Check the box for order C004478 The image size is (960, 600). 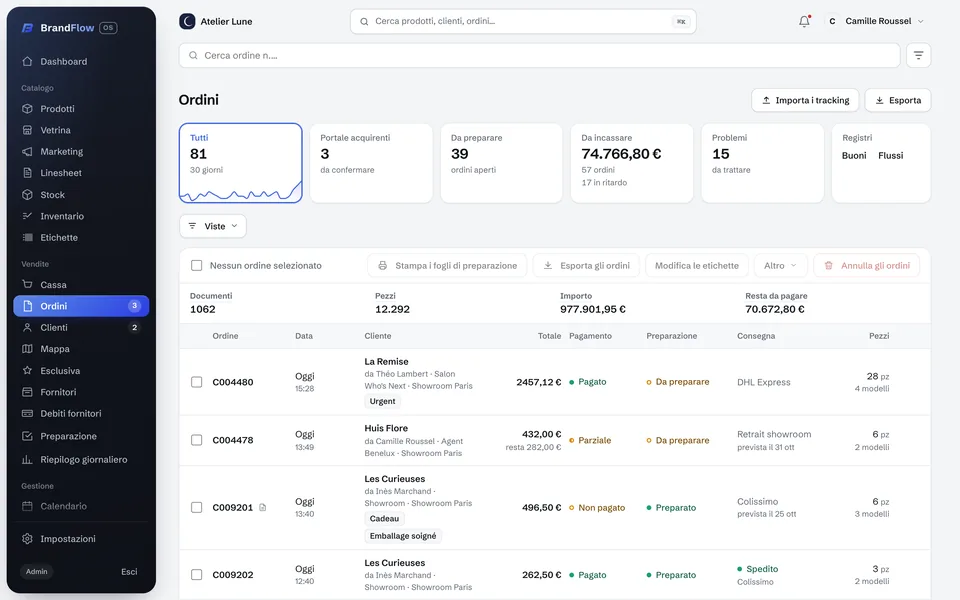coord(197,440)
